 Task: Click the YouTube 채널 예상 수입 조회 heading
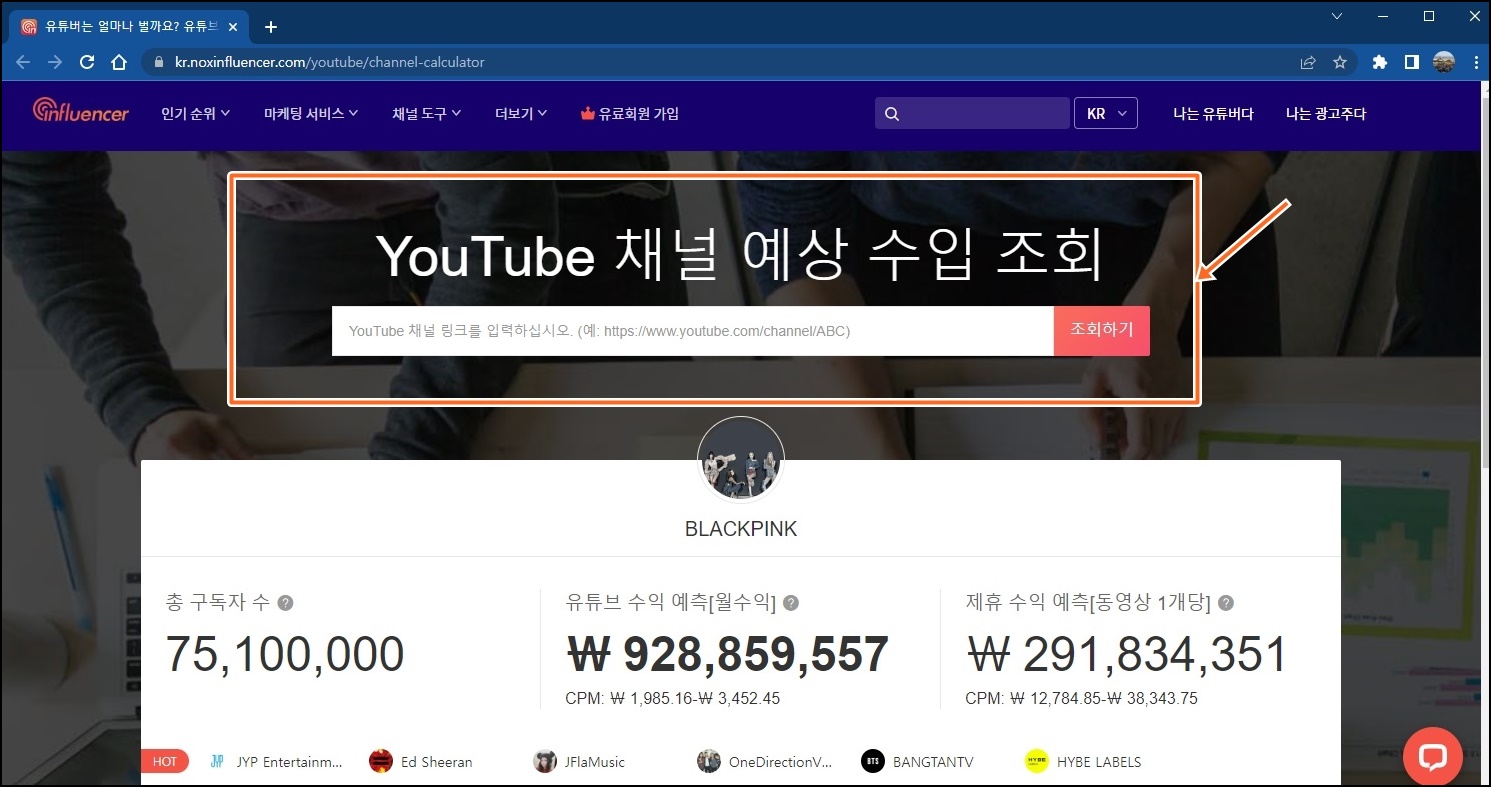point(741,255)
